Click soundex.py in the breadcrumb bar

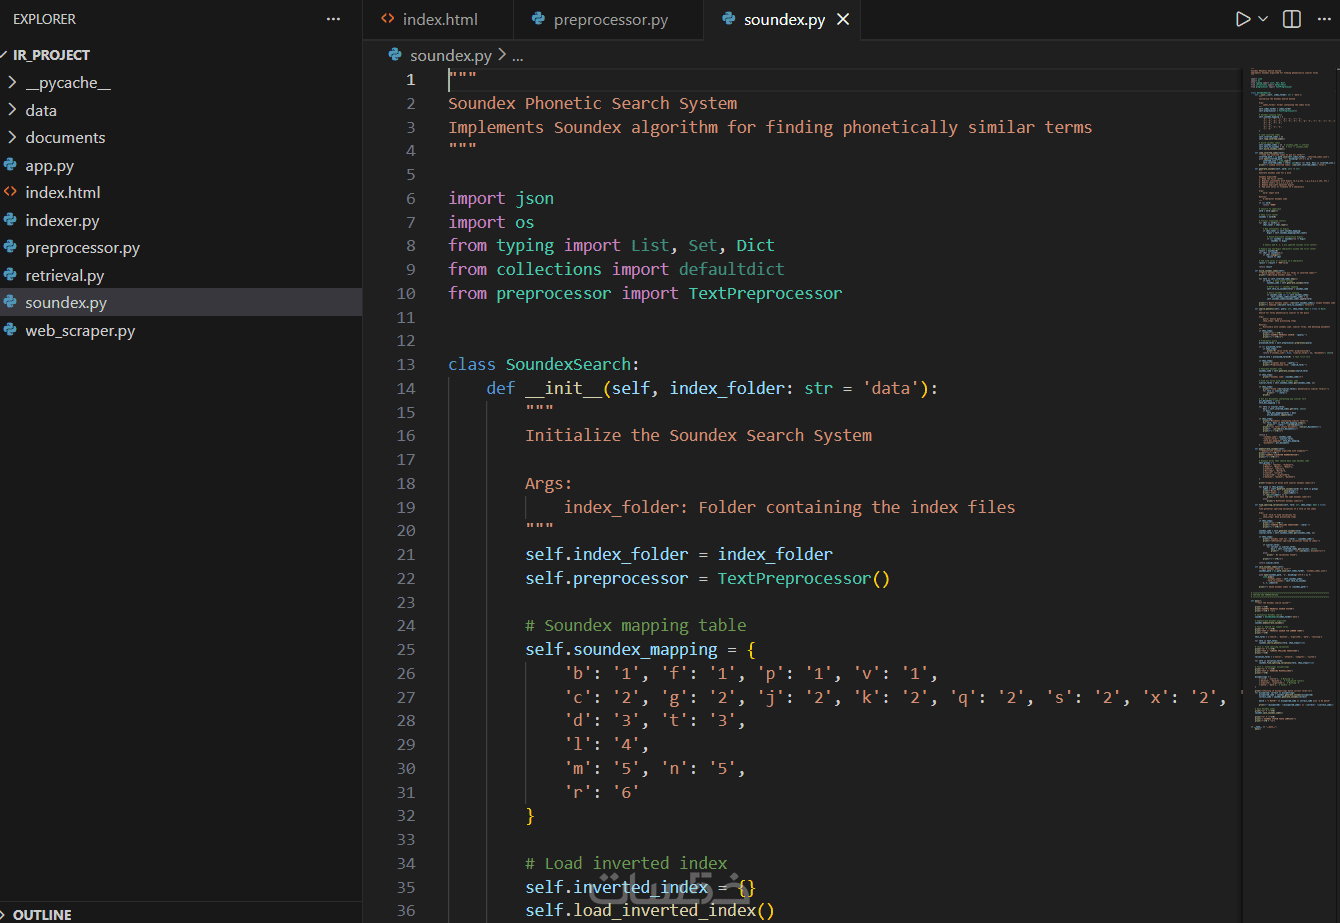pyautogui.click(x=450, y=56)
